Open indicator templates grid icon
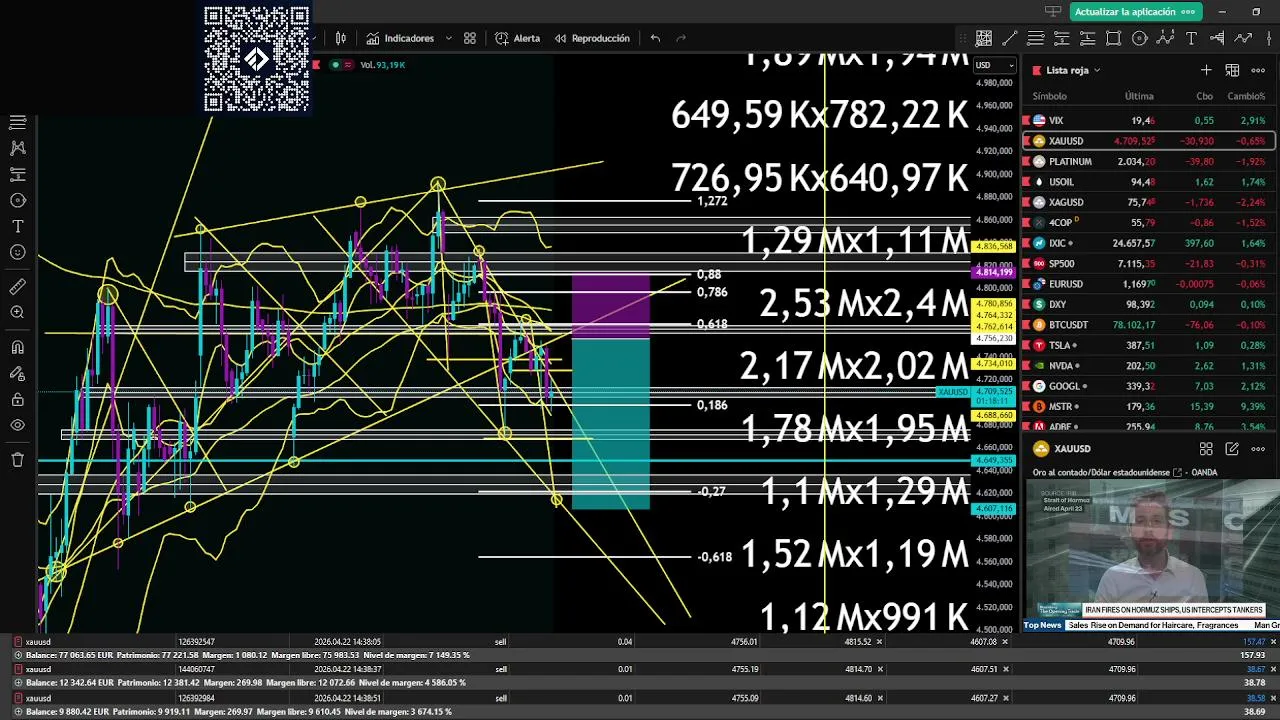 [470, 38]
